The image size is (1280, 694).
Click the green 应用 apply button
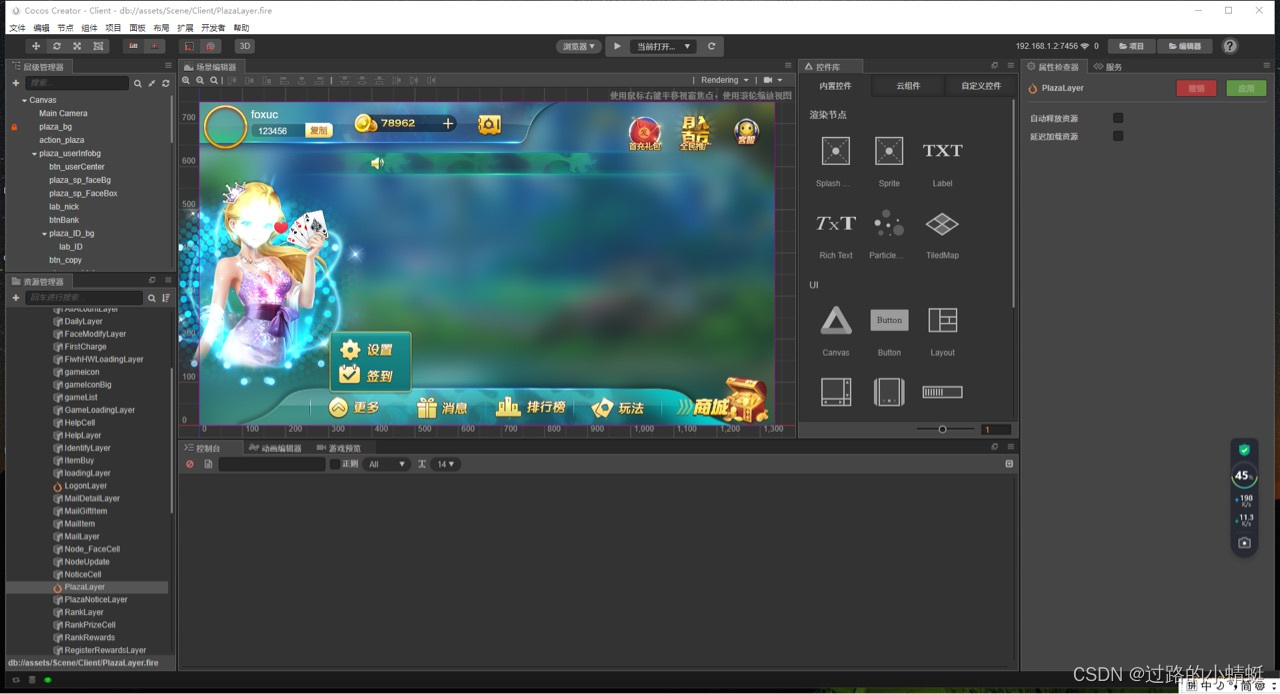pyautogui.click(x=1245, y=88)
